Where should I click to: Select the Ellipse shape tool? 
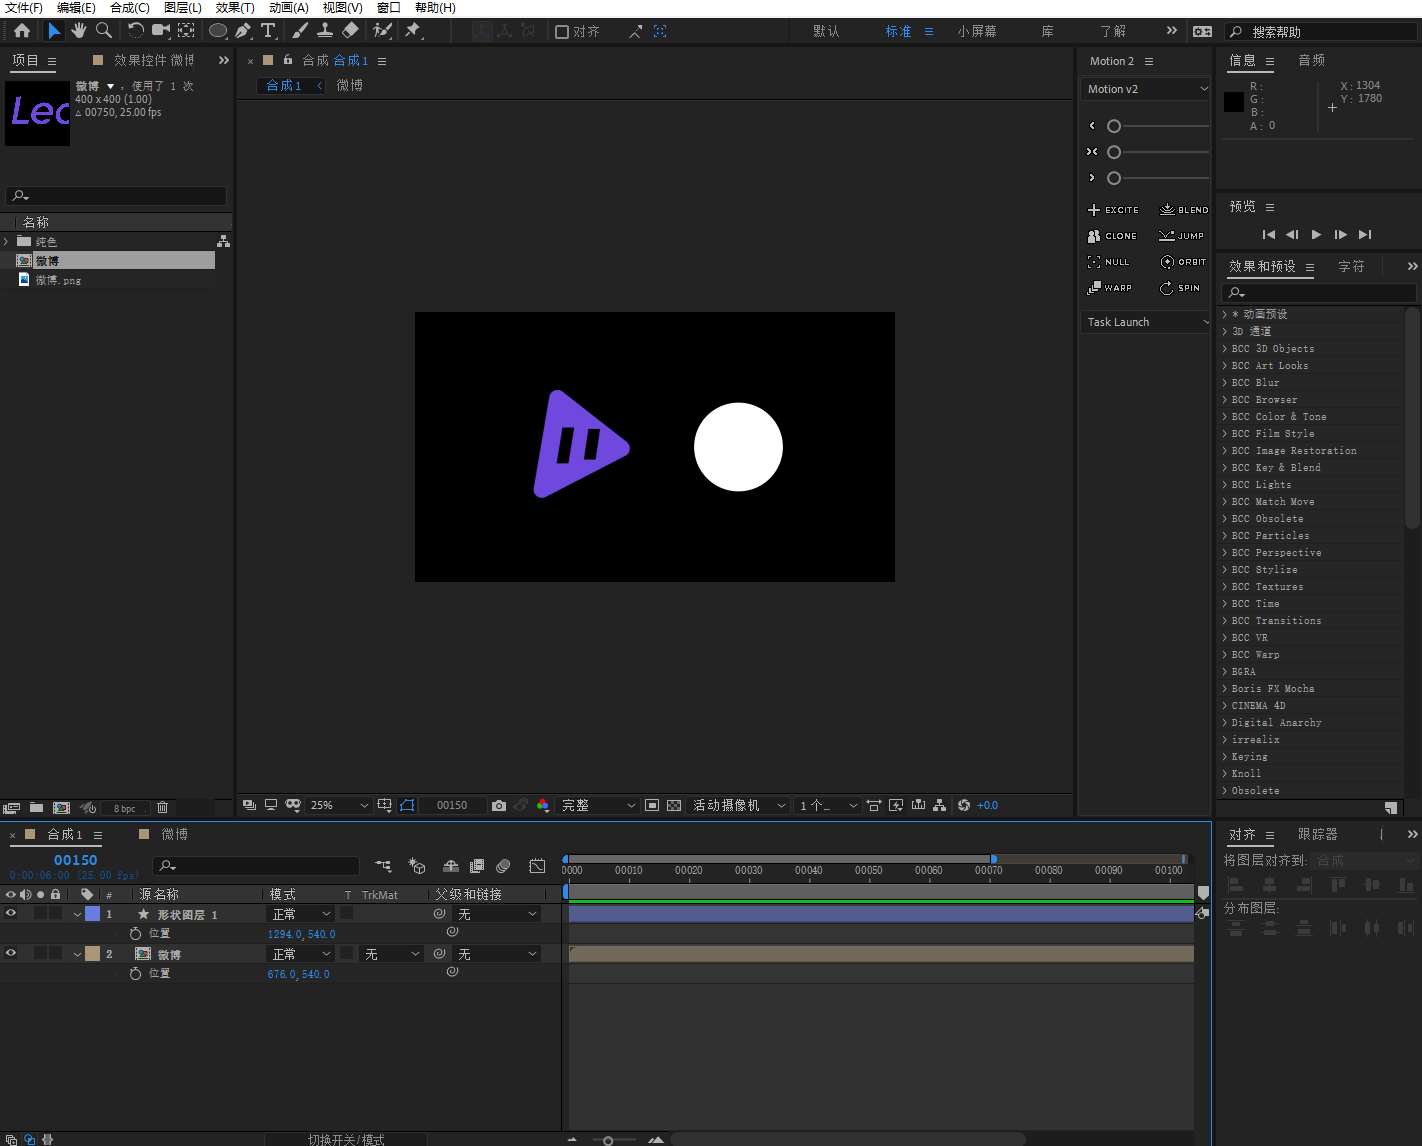218,31
